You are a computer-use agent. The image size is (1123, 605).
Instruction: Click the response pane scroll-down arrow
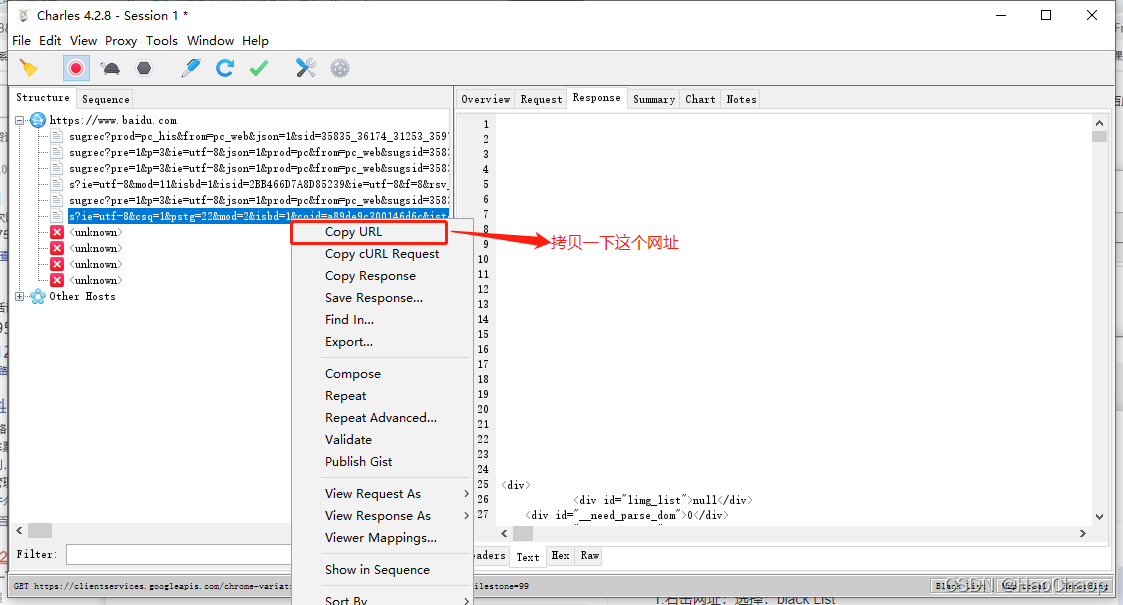pos(1099,517)
